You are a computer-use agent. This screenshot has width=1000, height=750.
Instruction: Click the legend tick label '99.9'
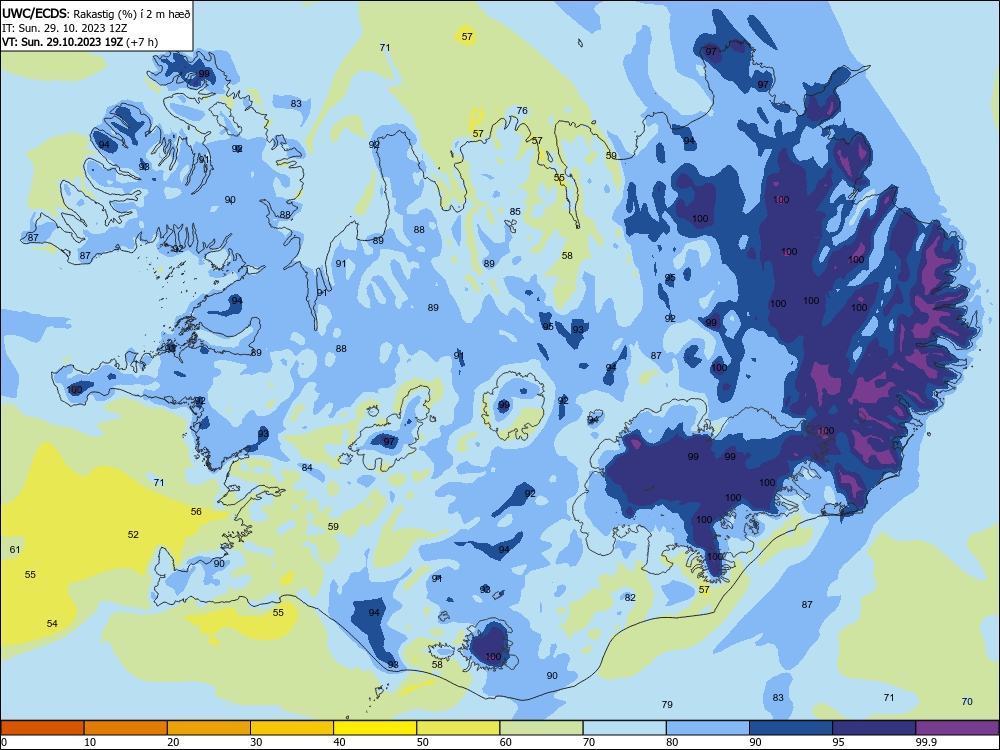926,742
